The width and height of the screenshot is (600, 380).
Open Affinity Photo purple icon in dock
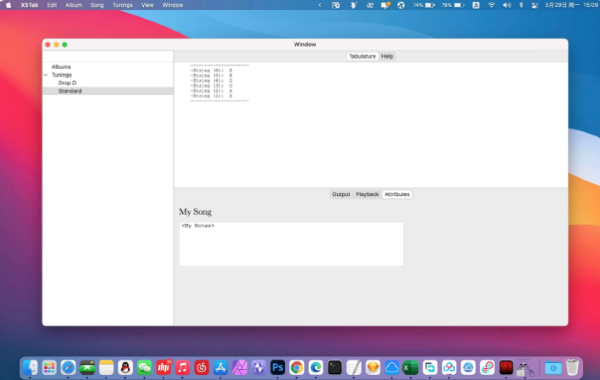tap(240, 368)
